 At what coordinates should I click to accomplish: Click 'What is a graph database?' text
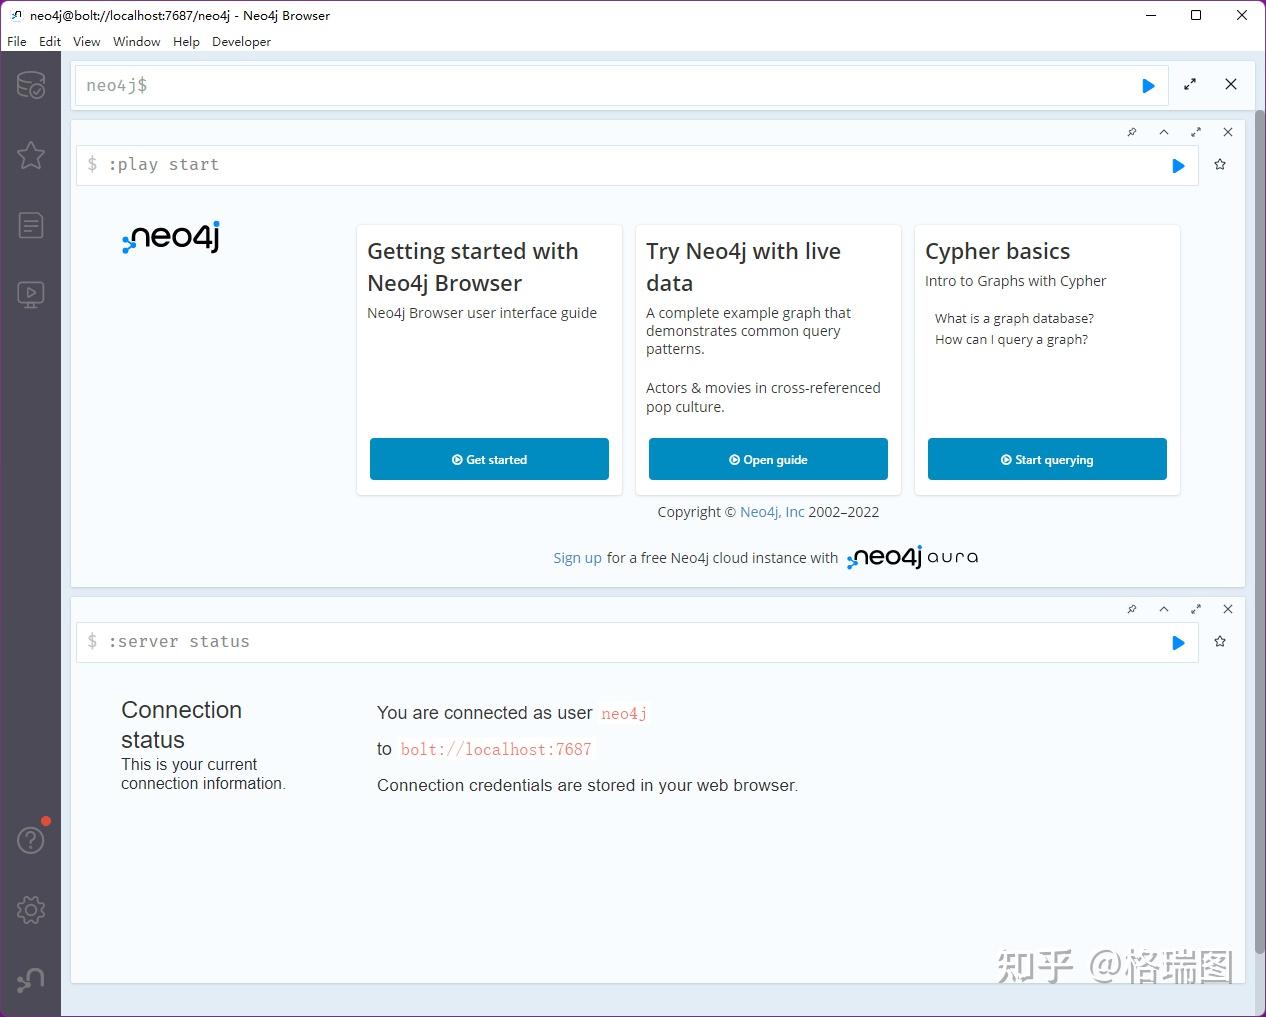[1014, 318]
